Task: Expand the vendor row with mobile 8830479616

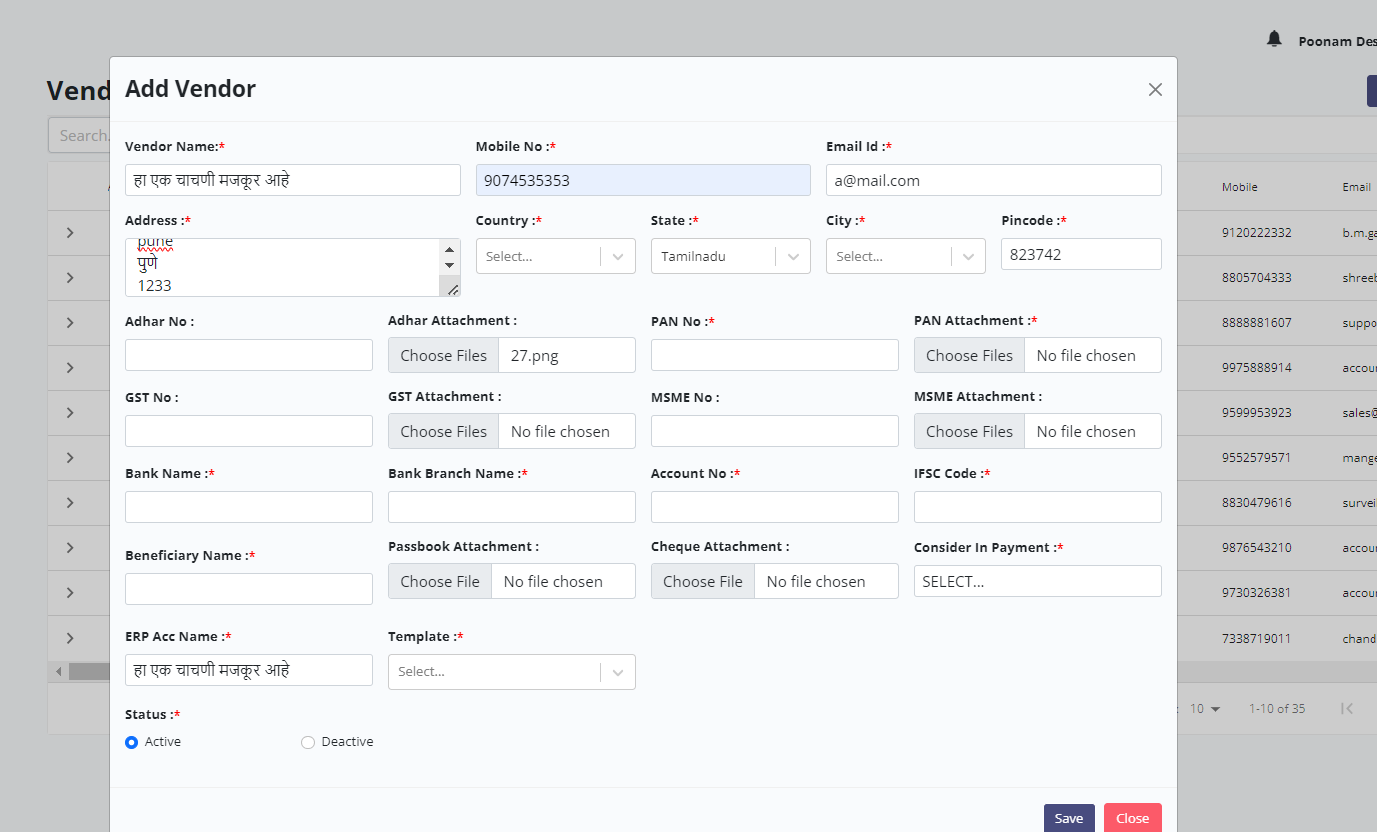Action: [x=70, y=502]
